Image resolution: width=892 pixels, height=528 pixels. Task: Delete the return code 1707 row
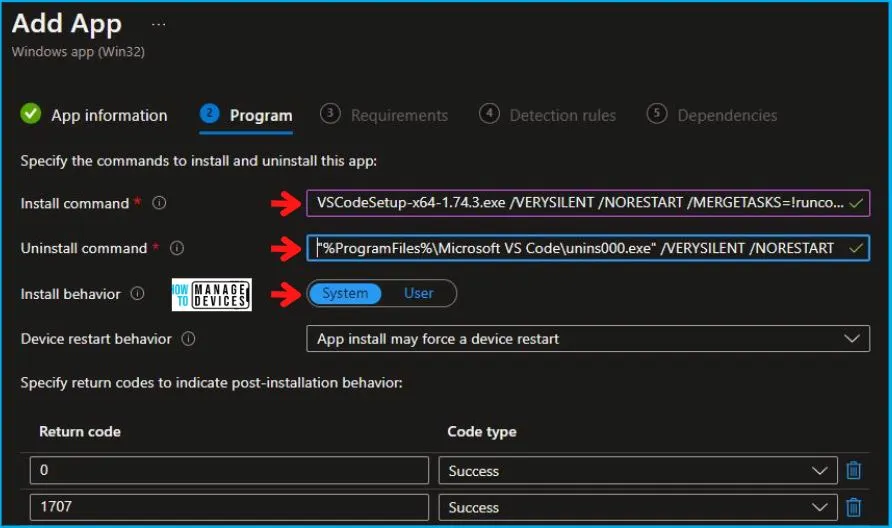pyautogui.click(x=853, y=507)
